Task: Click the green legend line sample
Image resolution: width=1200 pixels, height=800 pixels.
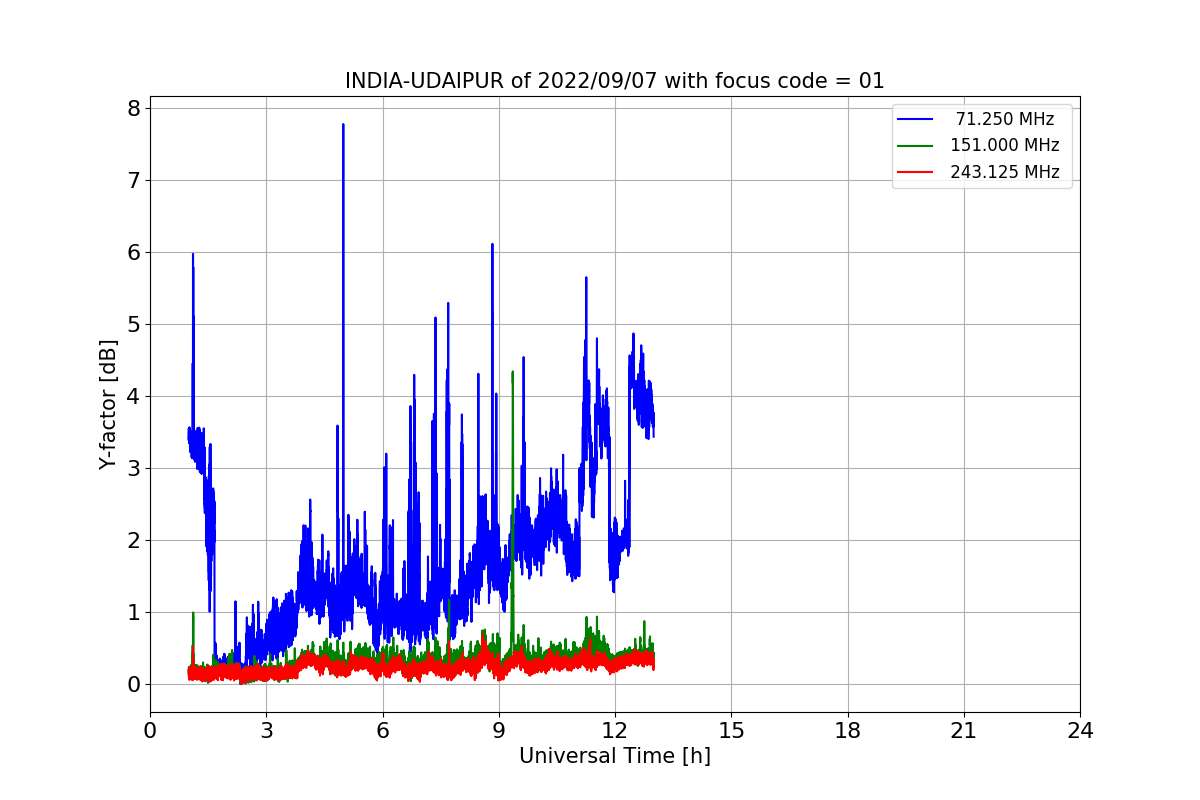Action: pyautogui.click(x=916, y=146)
